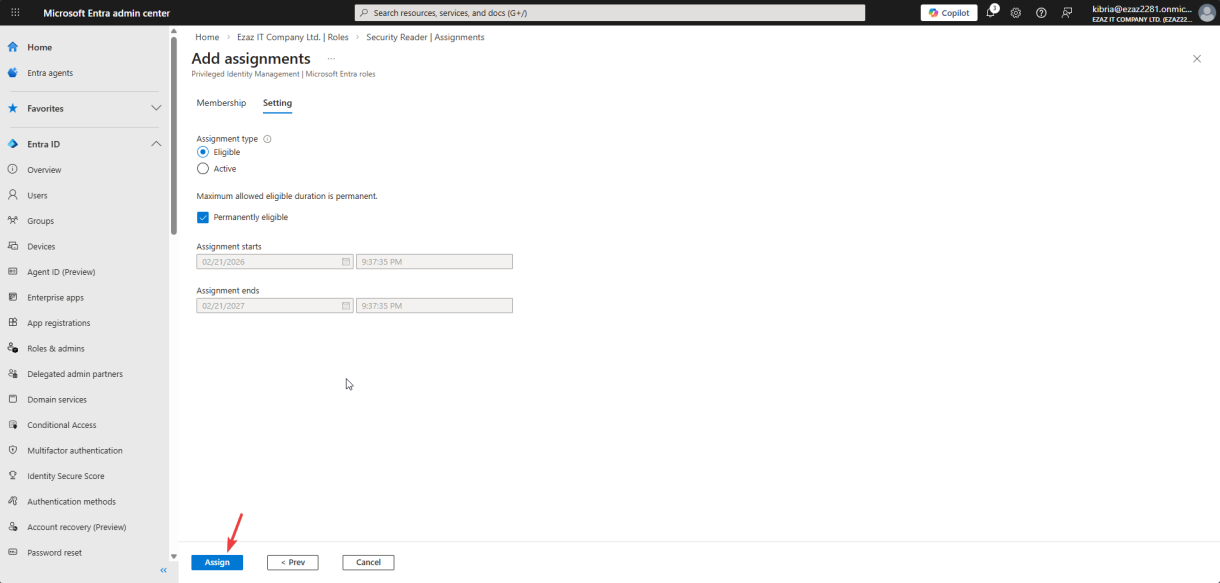Click the Agent ID (Preview) icon
The image size is (1220, 583).
(x=13, y=272)
